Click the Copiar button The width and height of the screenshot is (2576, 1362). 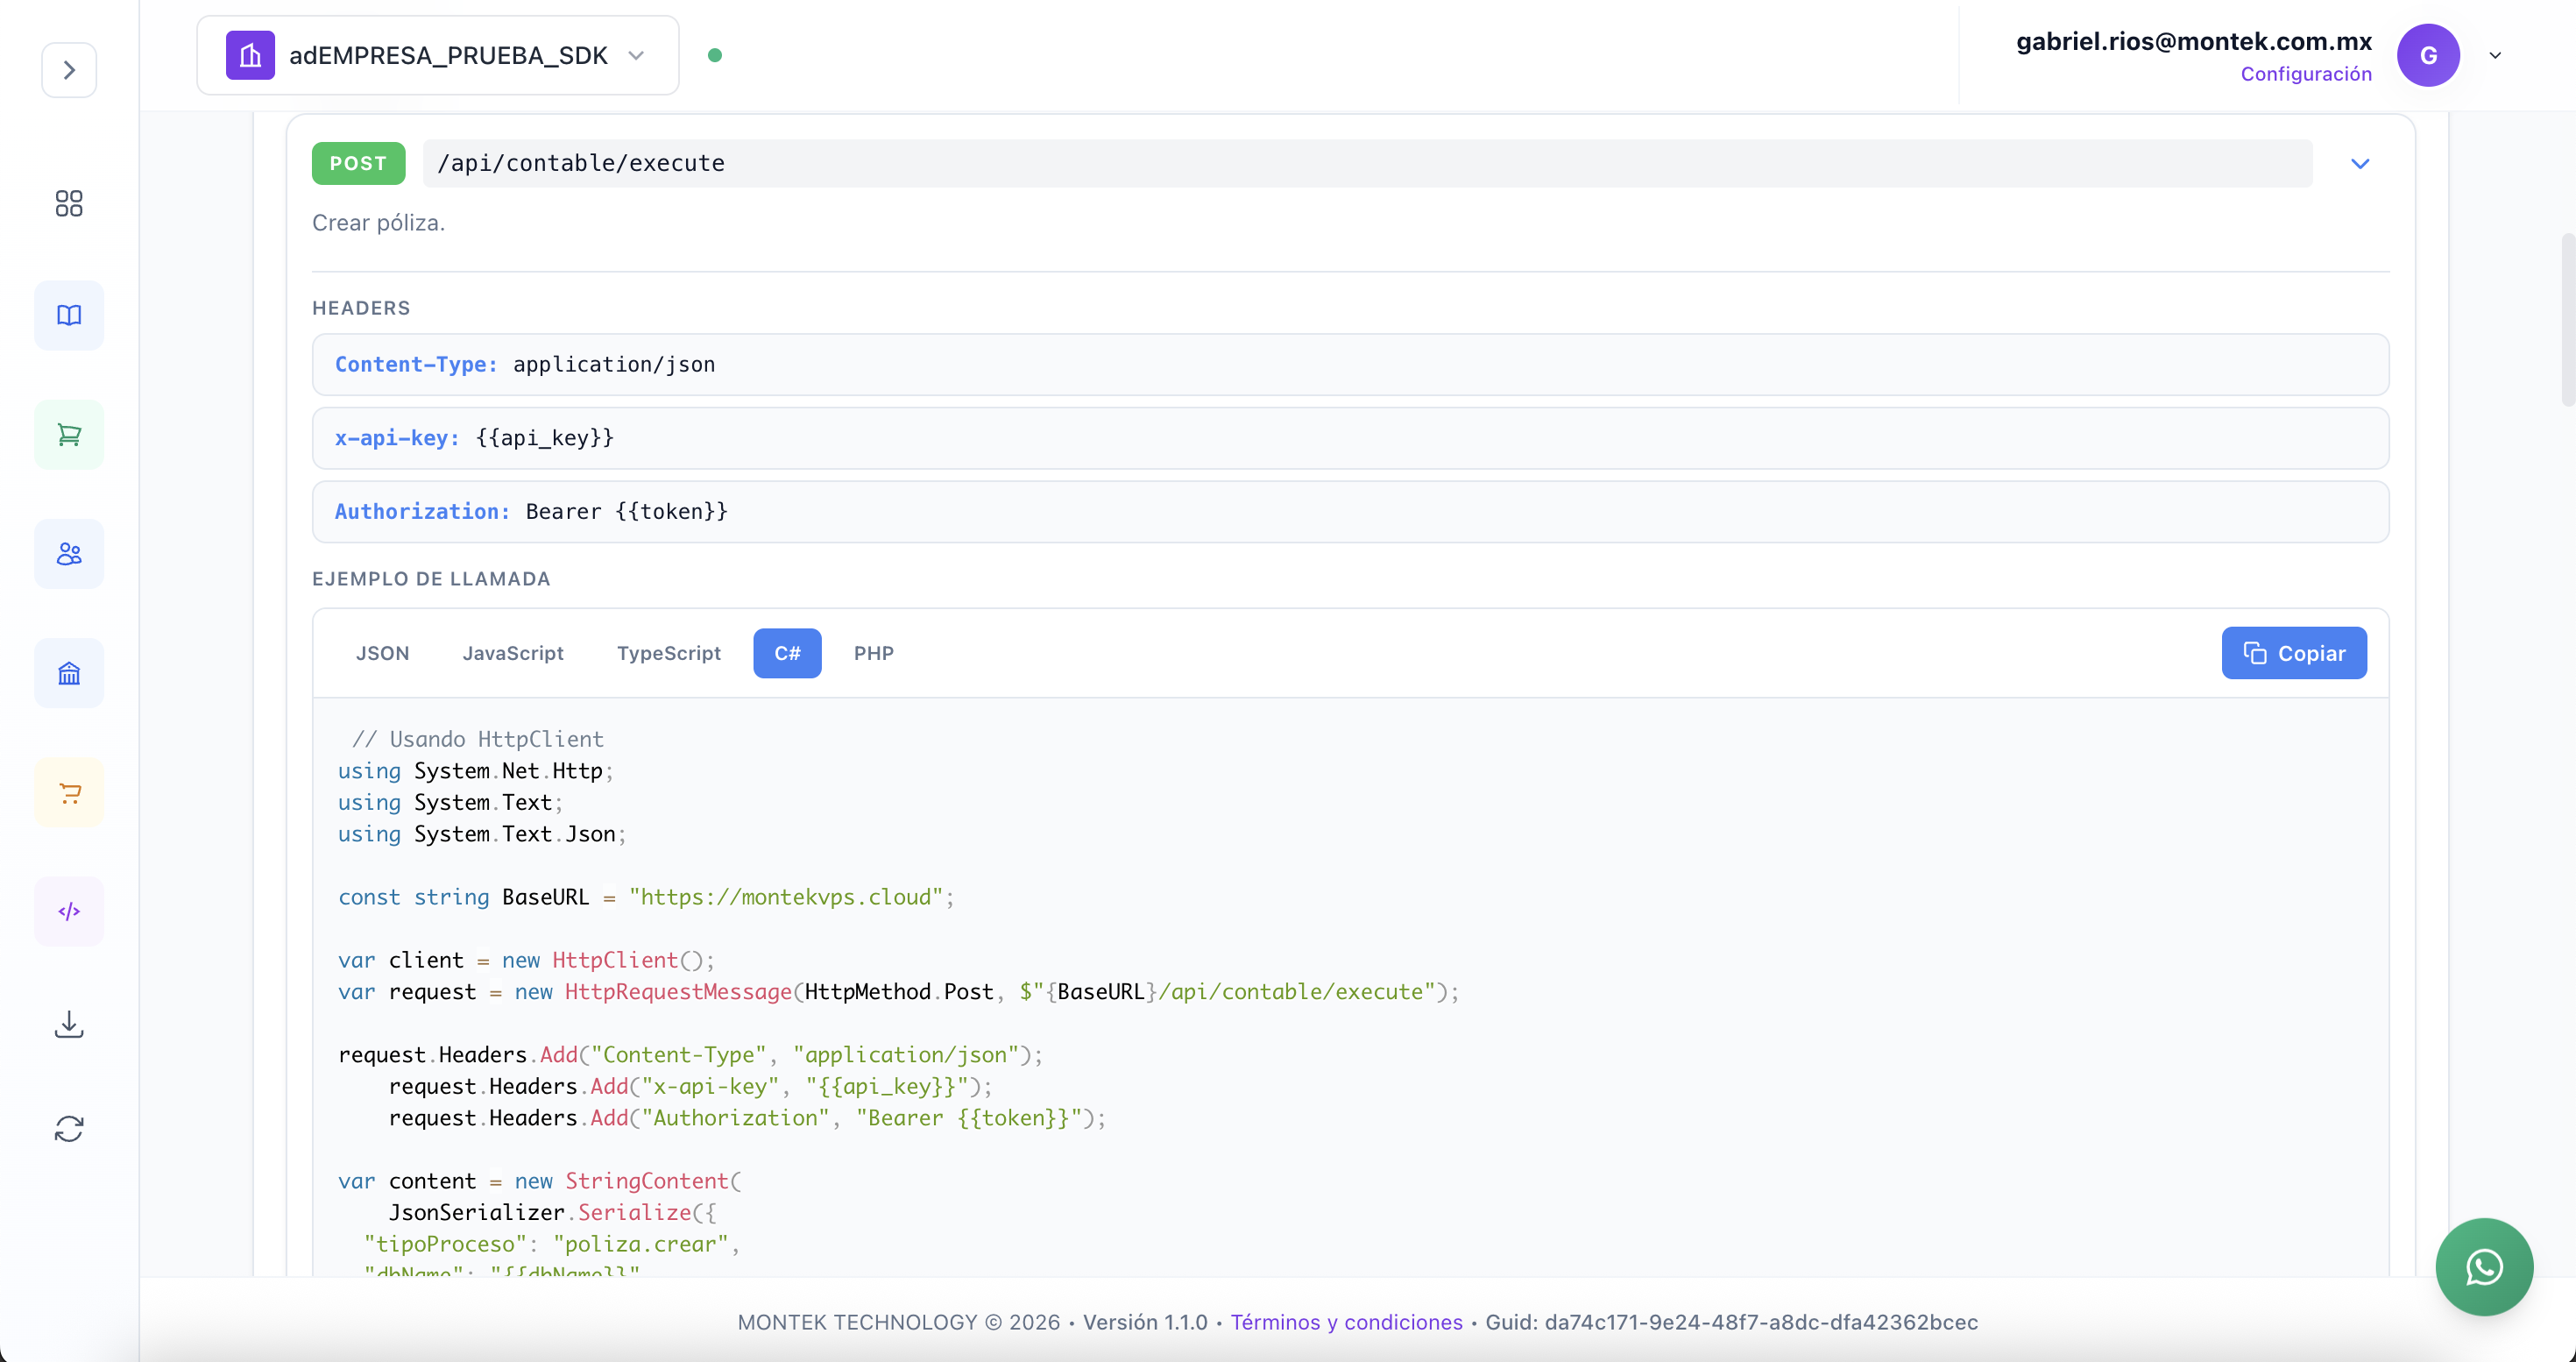(2293, 653)
